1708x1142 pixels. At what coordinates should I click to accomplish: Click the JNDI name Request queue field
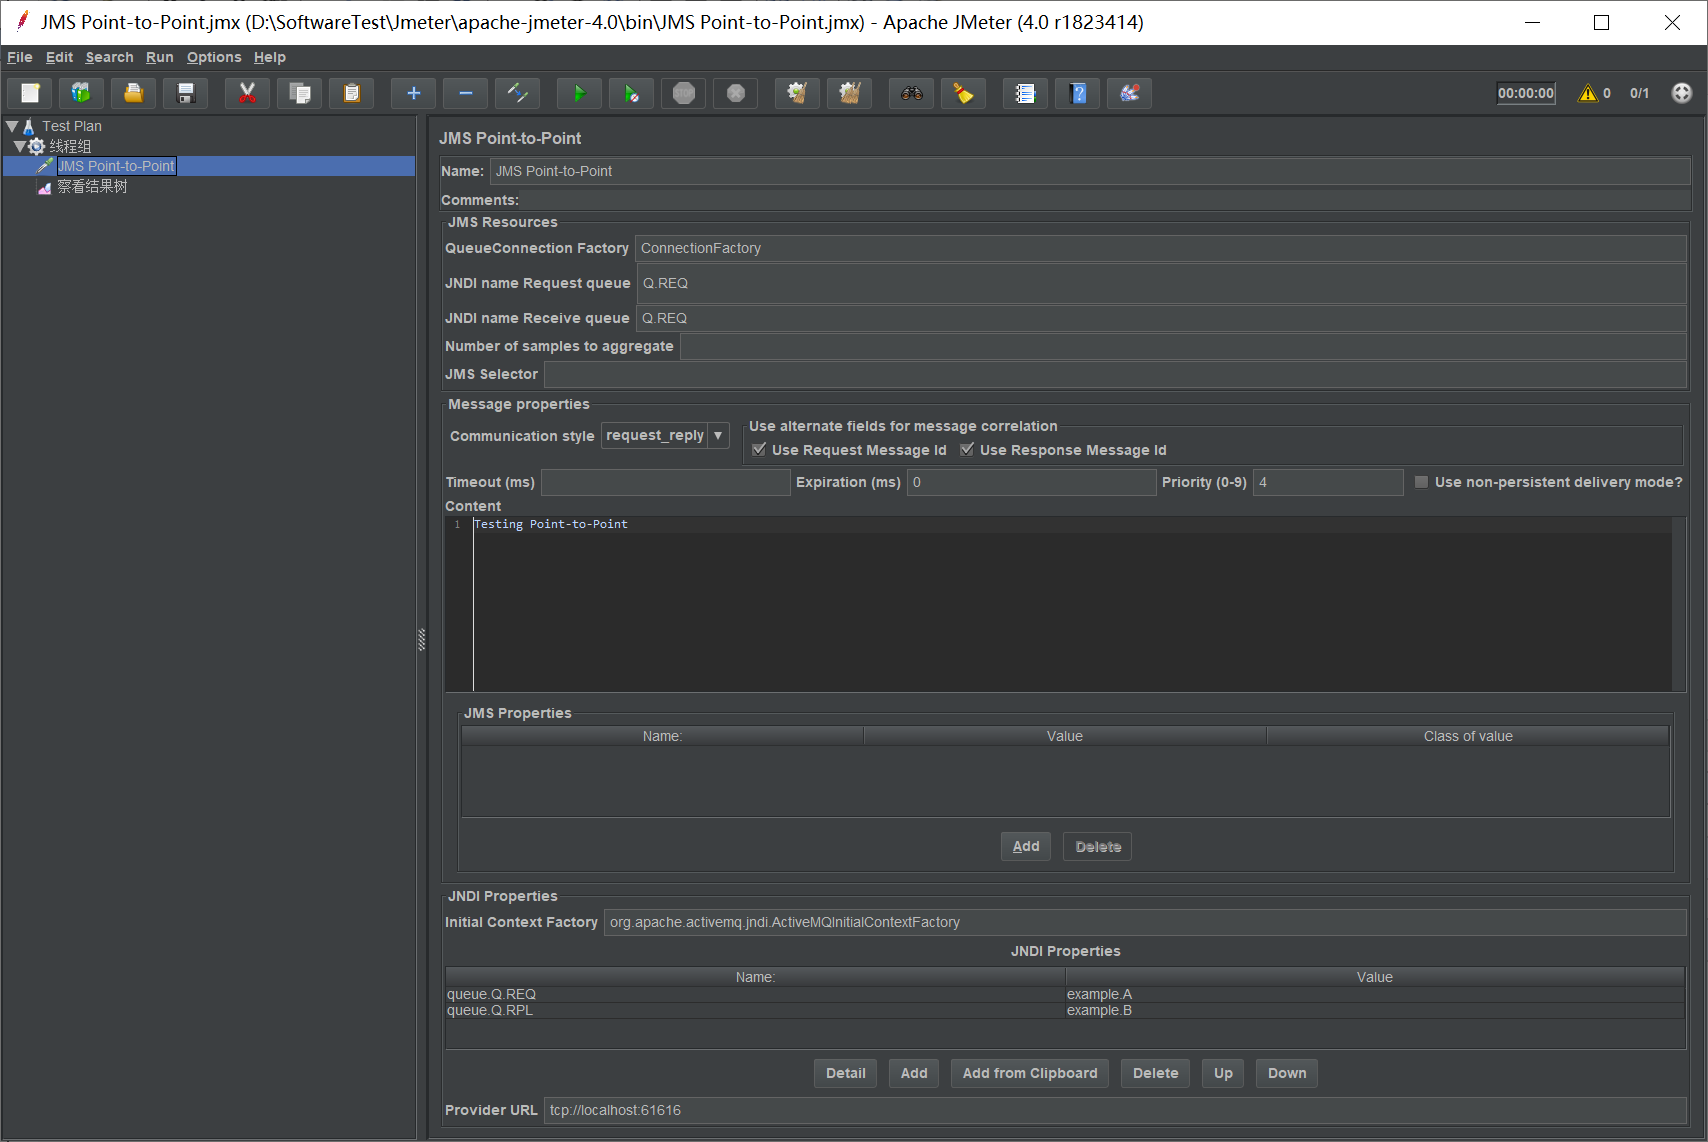tap(1162, 283)
